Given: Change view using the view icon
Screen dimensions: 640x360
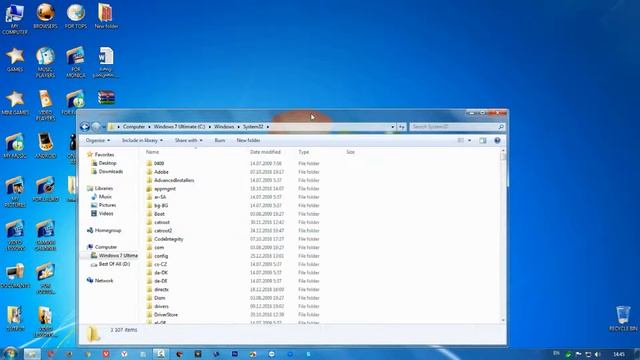Looking at the screenshot, I should [461, 140].
